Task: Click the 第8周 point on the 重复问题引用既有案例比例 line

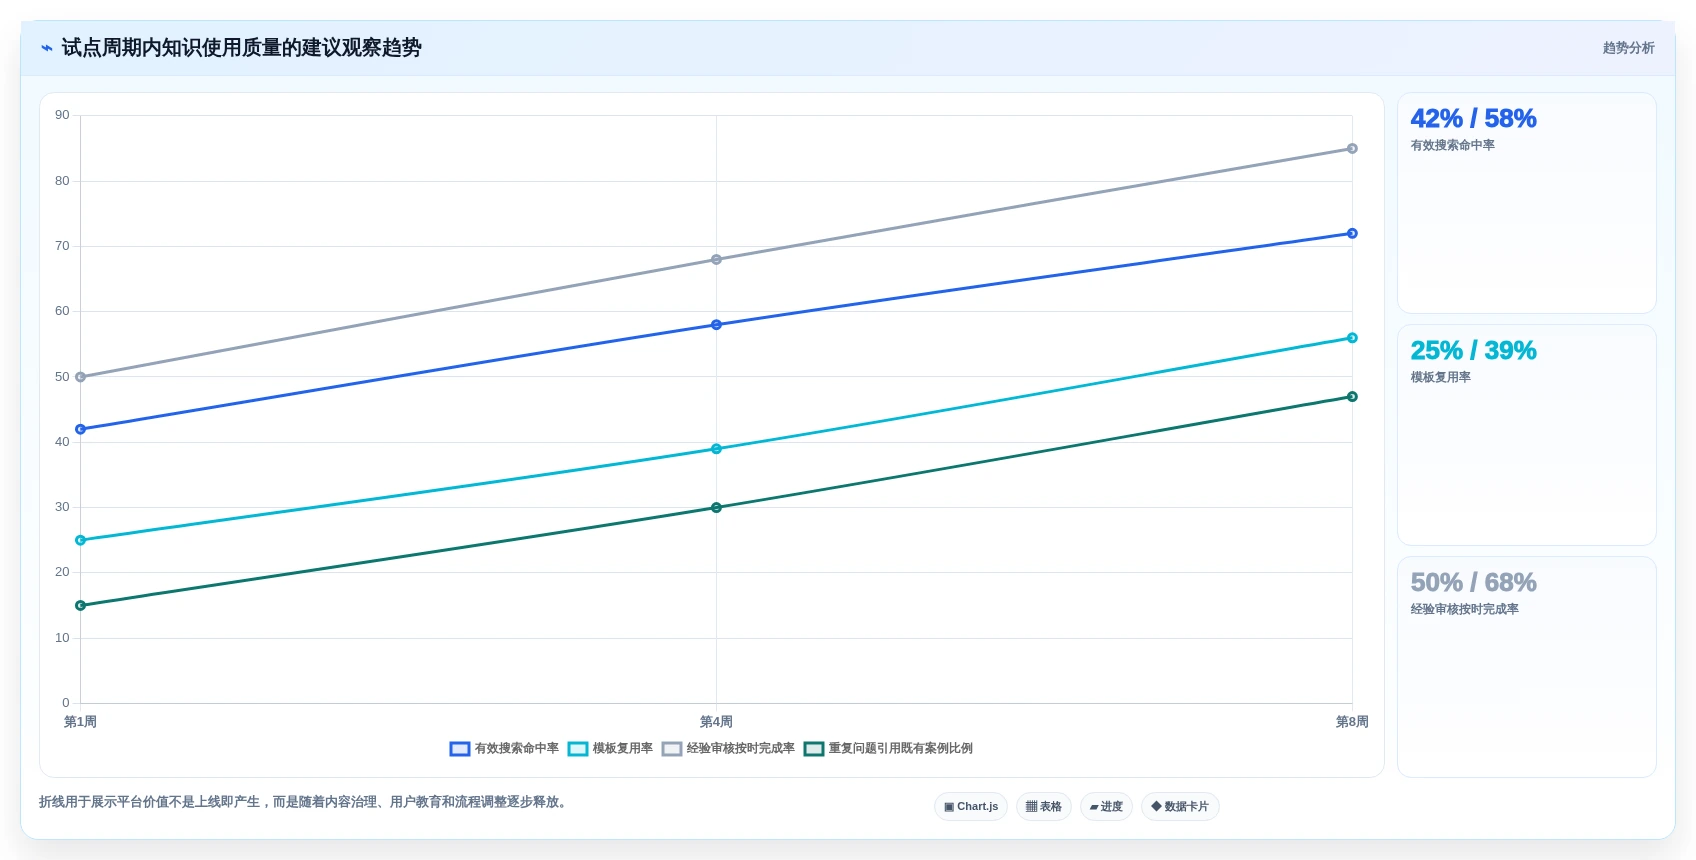Action: coord(1352,397)
